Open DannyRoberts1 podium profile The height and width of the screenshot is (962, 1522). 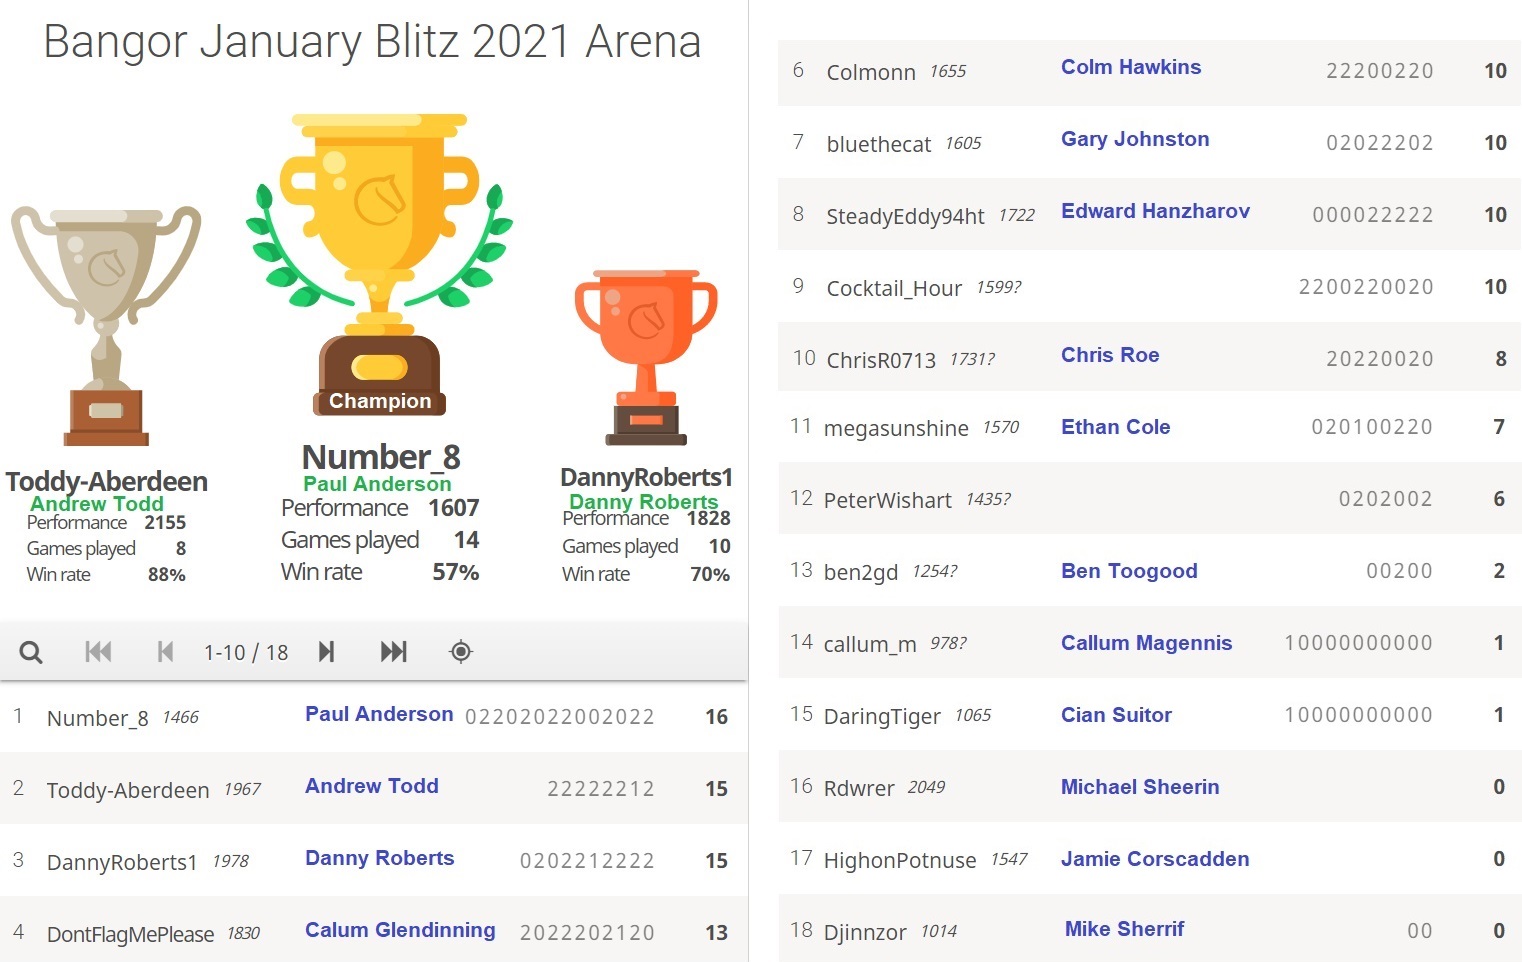coord(646,477)
